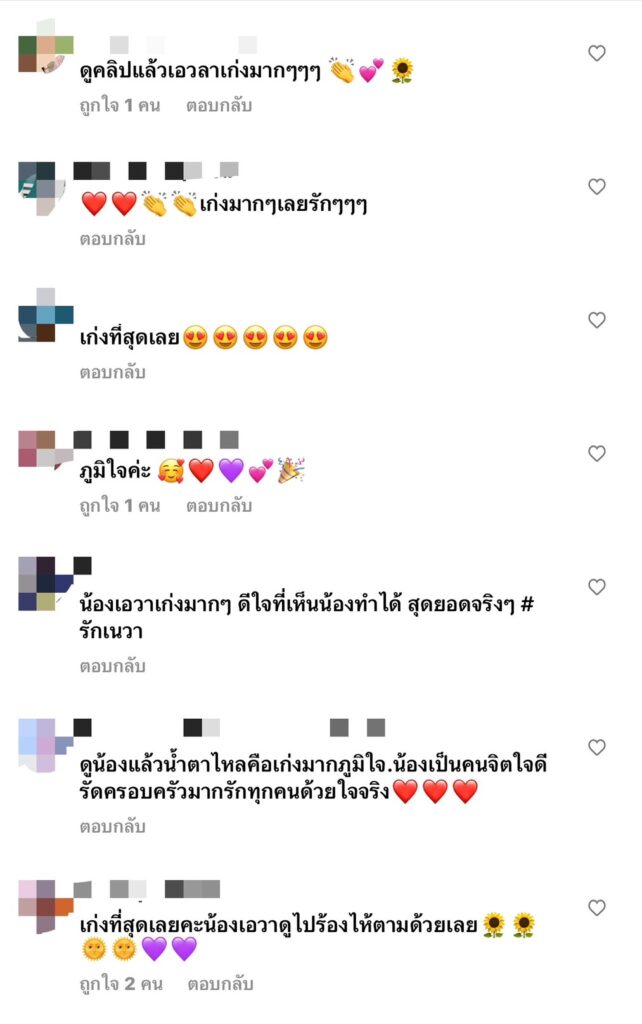The width and height of the screenshot is (642, 1024).
Task: Open 'ถูกใจ 2 คน' likes list
Action: click(121, 984)
